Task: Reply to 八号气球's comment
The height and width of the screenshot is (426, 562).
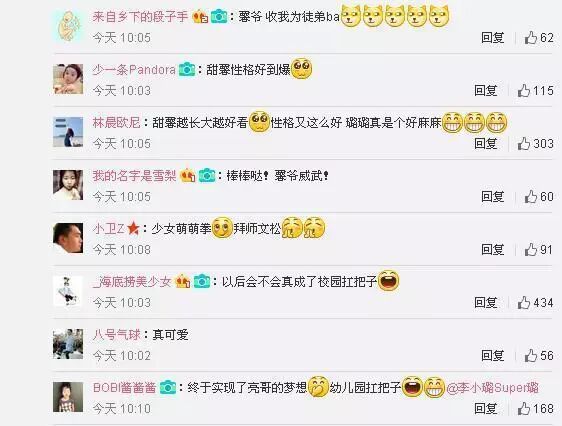Action: 492,355
